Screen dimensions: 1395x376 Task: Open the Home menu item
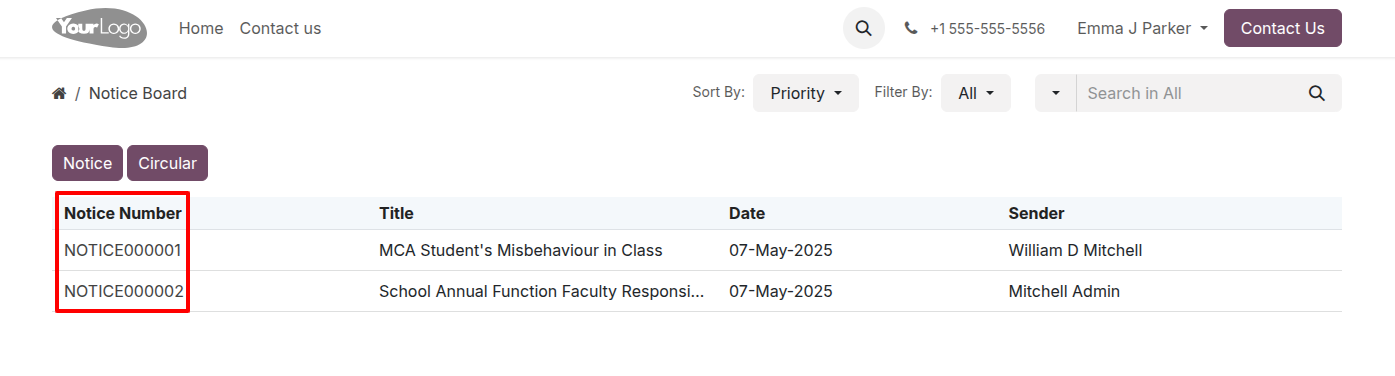[x=201, y=29]
